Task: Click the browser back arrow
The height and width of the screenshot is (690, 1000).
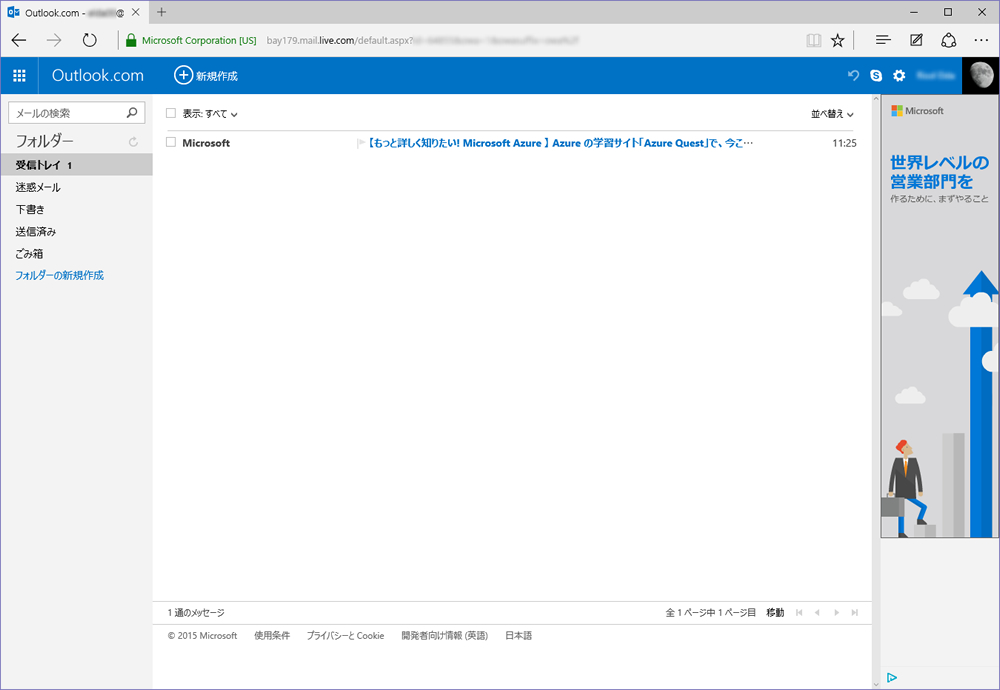Action: 19,40
